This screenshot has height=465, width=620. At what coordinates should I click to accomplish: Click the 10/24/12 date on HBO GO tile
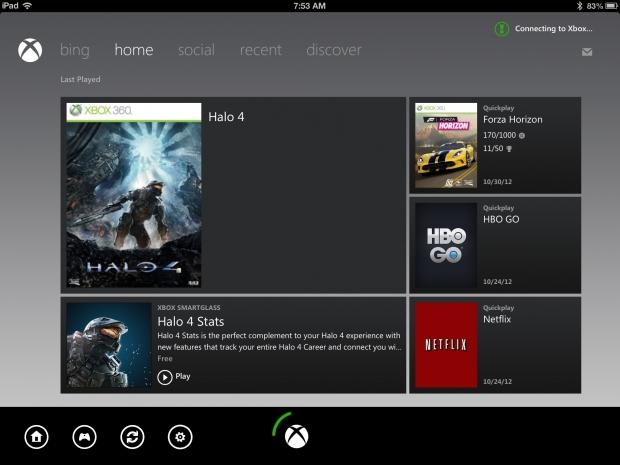(497, 282)
